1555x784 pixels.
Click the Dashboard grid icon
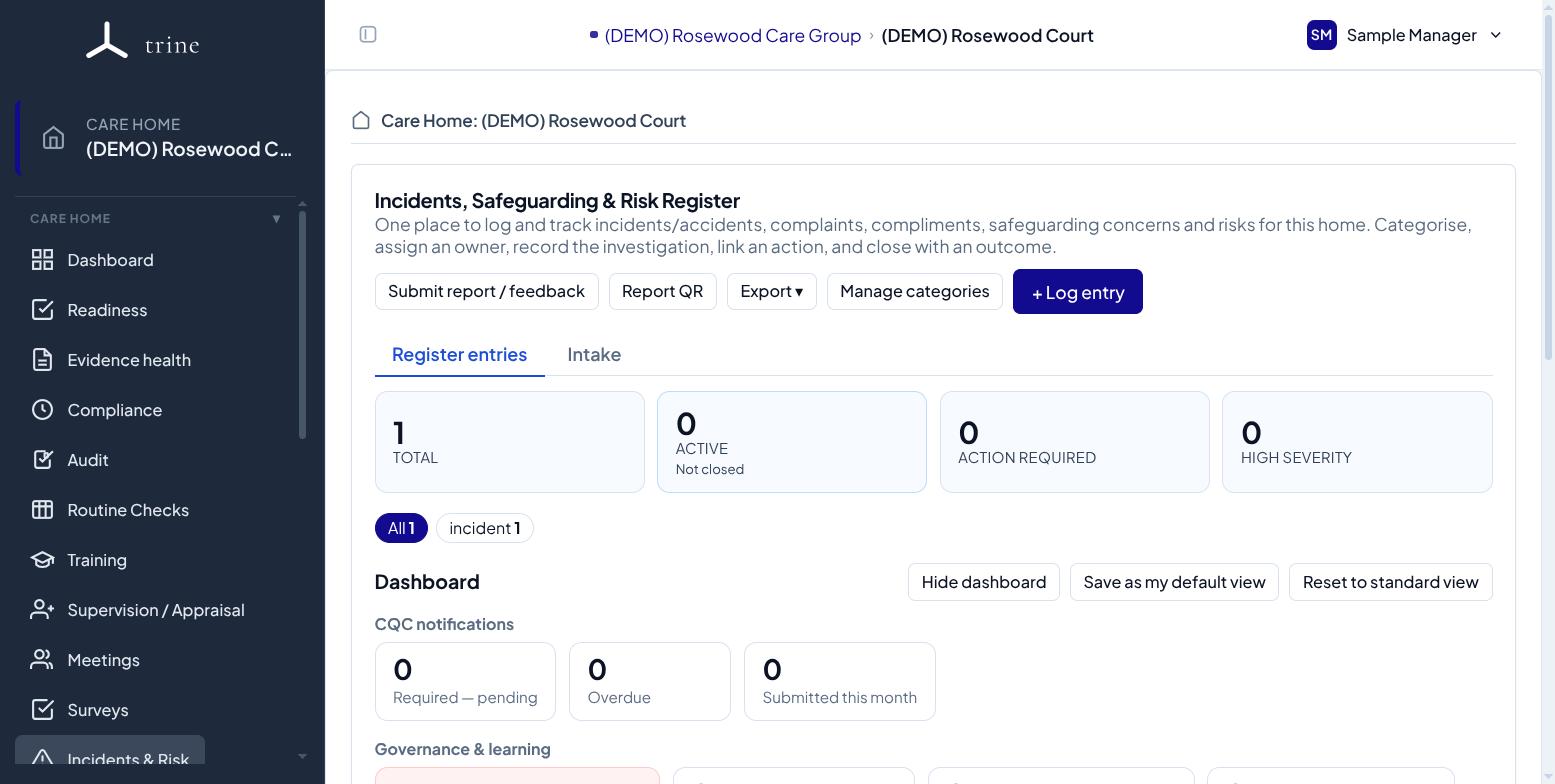tap(42, 260)
